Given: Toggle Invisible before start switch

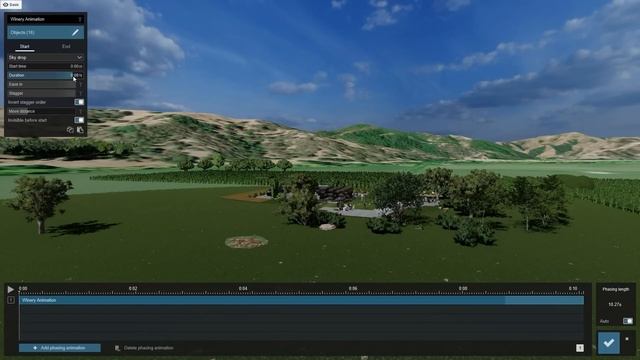Looking at the screenshot, I should click(x=79, y=120).
